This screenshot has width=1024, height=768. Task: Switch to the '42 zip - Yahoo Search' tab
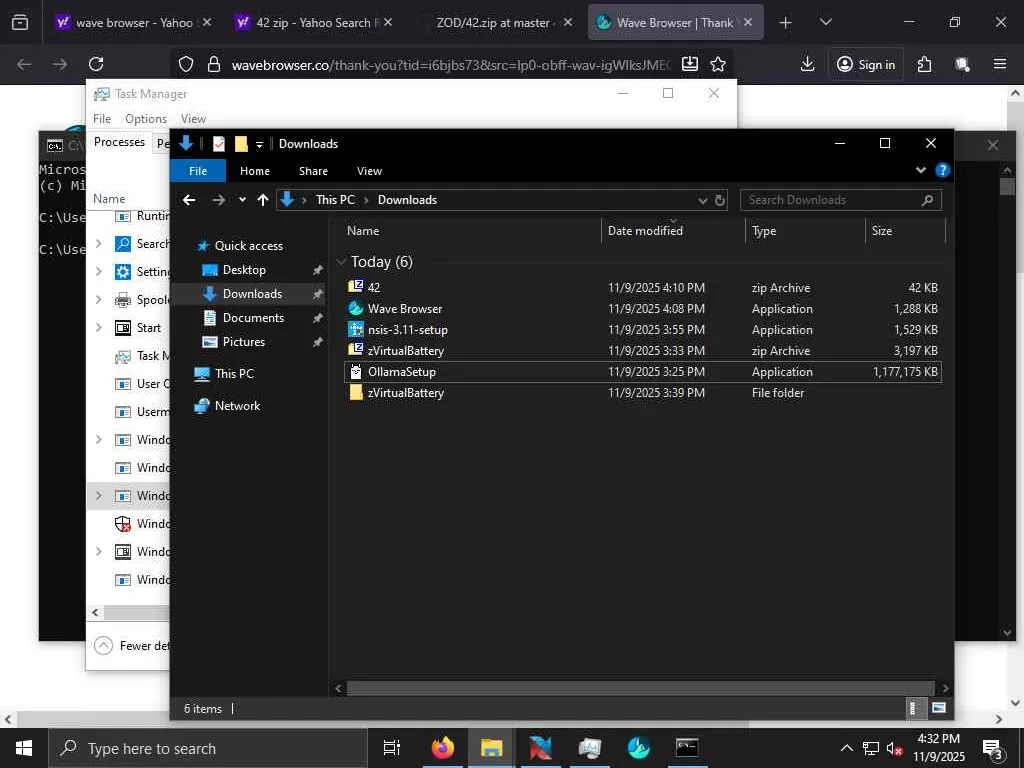[x=315, y=22]
